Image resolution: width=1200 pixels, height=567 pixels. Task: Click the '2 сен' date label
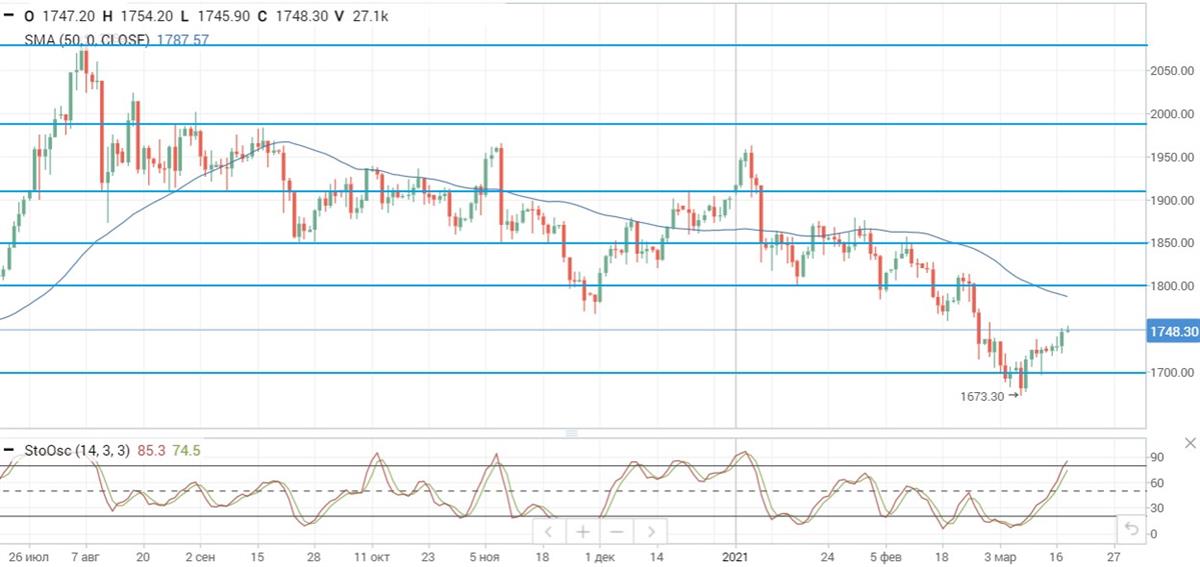click(199, 555)
